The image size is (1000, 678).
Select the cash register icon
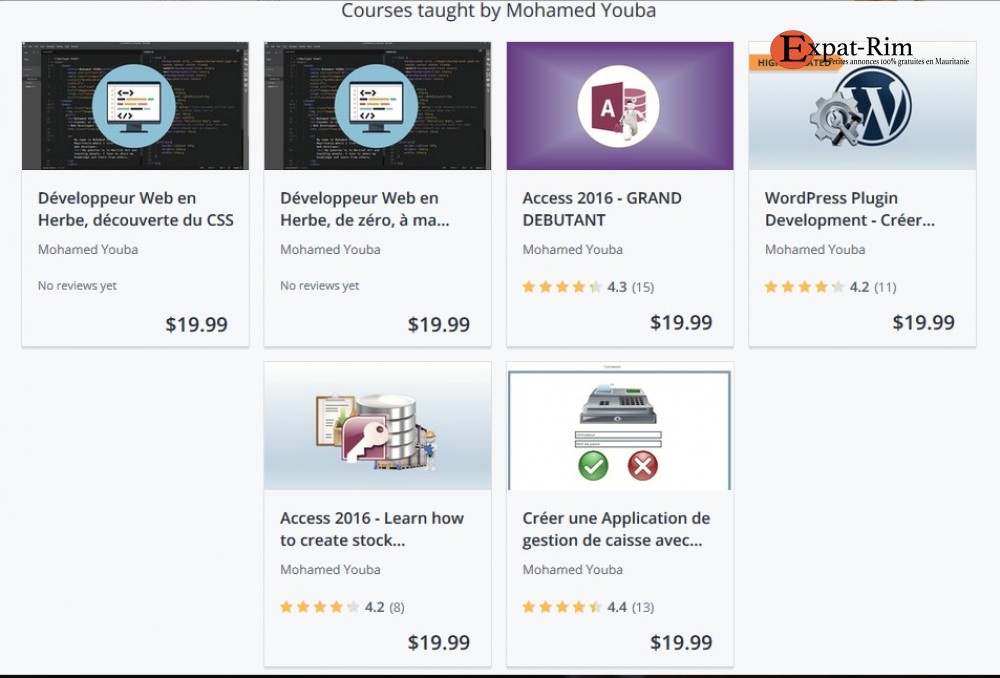click(x=618, y=403)
